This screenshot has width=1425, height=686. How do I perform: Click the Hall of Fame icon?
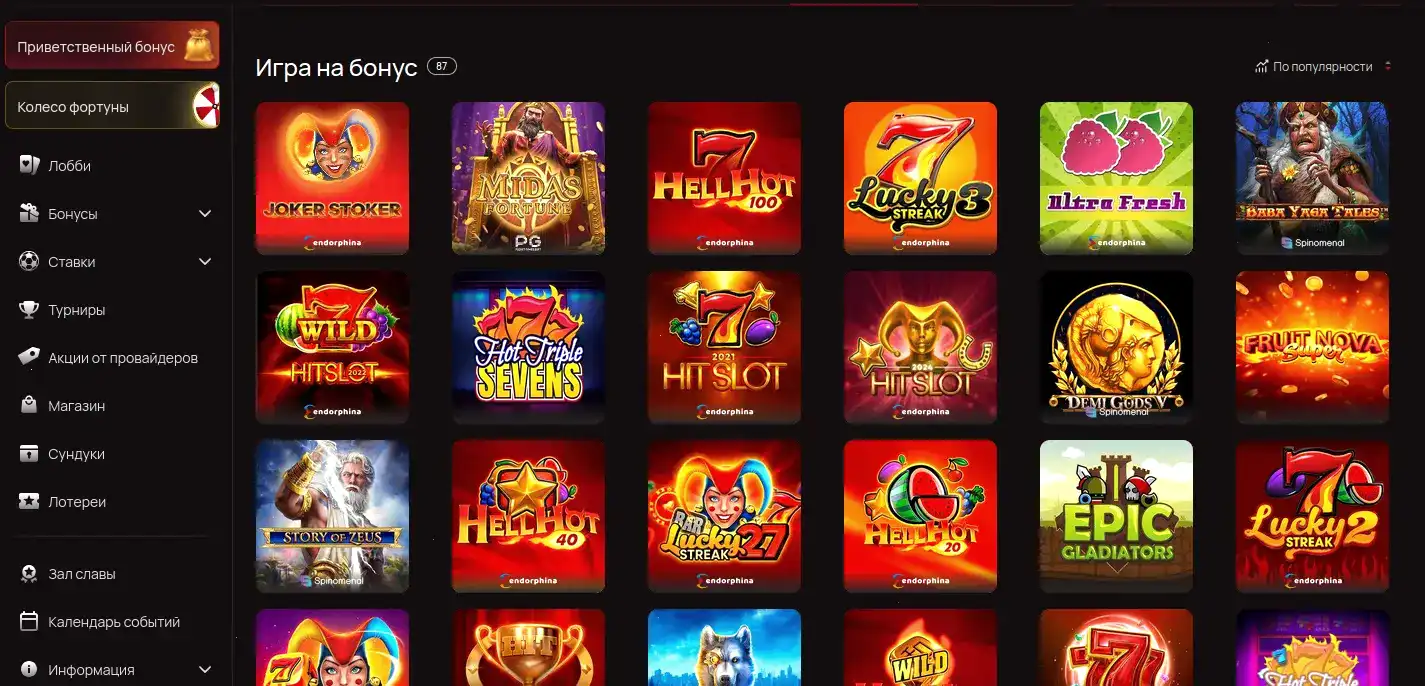click(29, 573)
